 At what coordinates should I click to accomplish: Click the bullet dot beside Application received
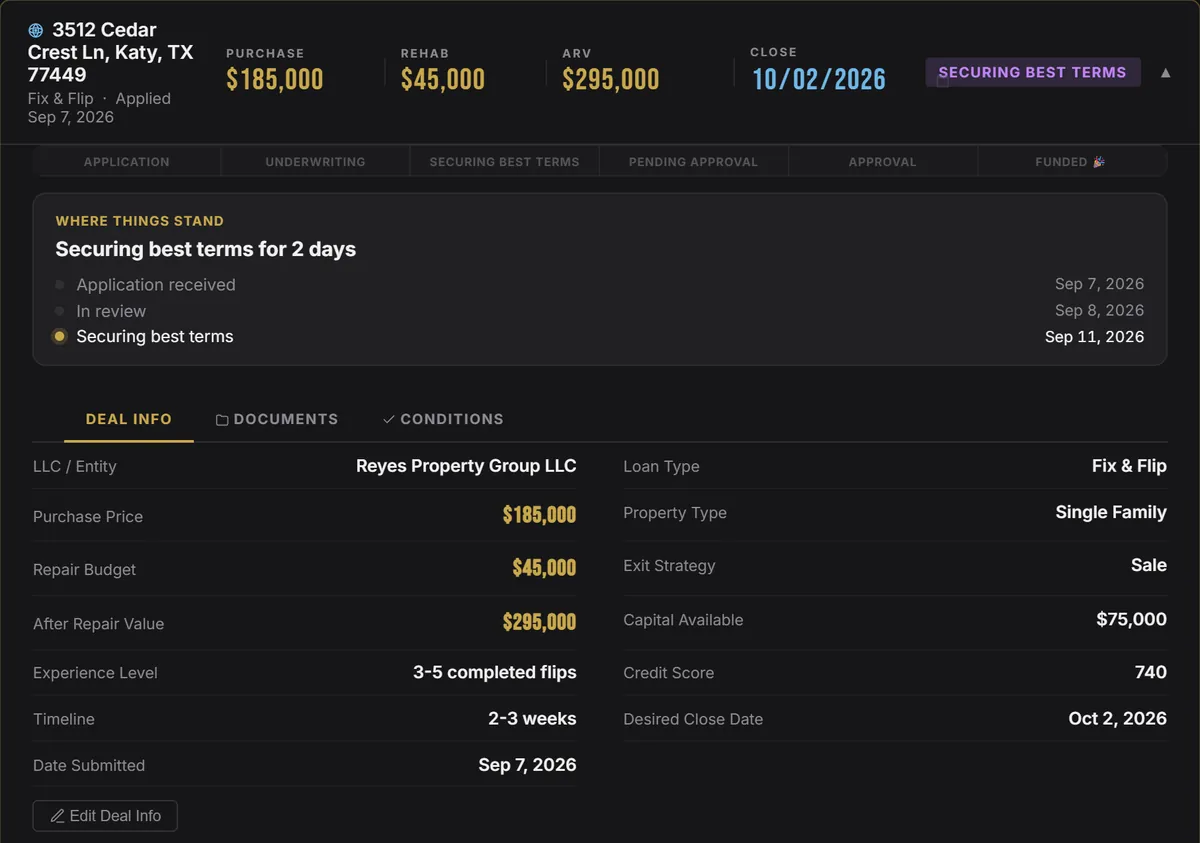pos(59,285)
